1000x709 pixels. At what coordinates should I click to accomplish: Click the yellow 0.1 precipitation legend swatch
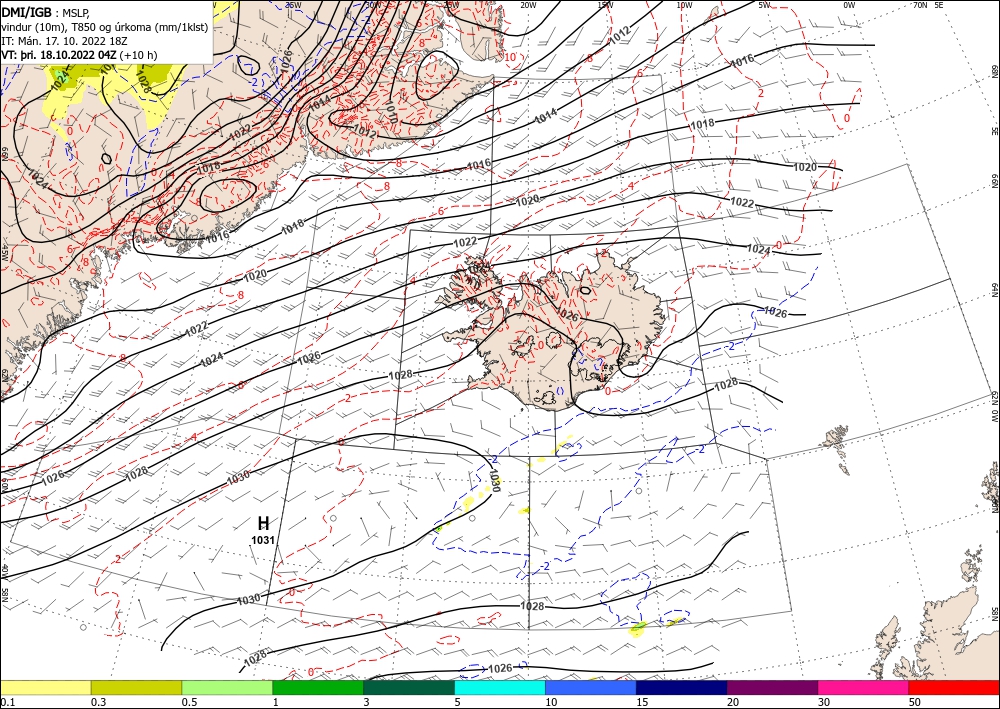click(45, 687)
